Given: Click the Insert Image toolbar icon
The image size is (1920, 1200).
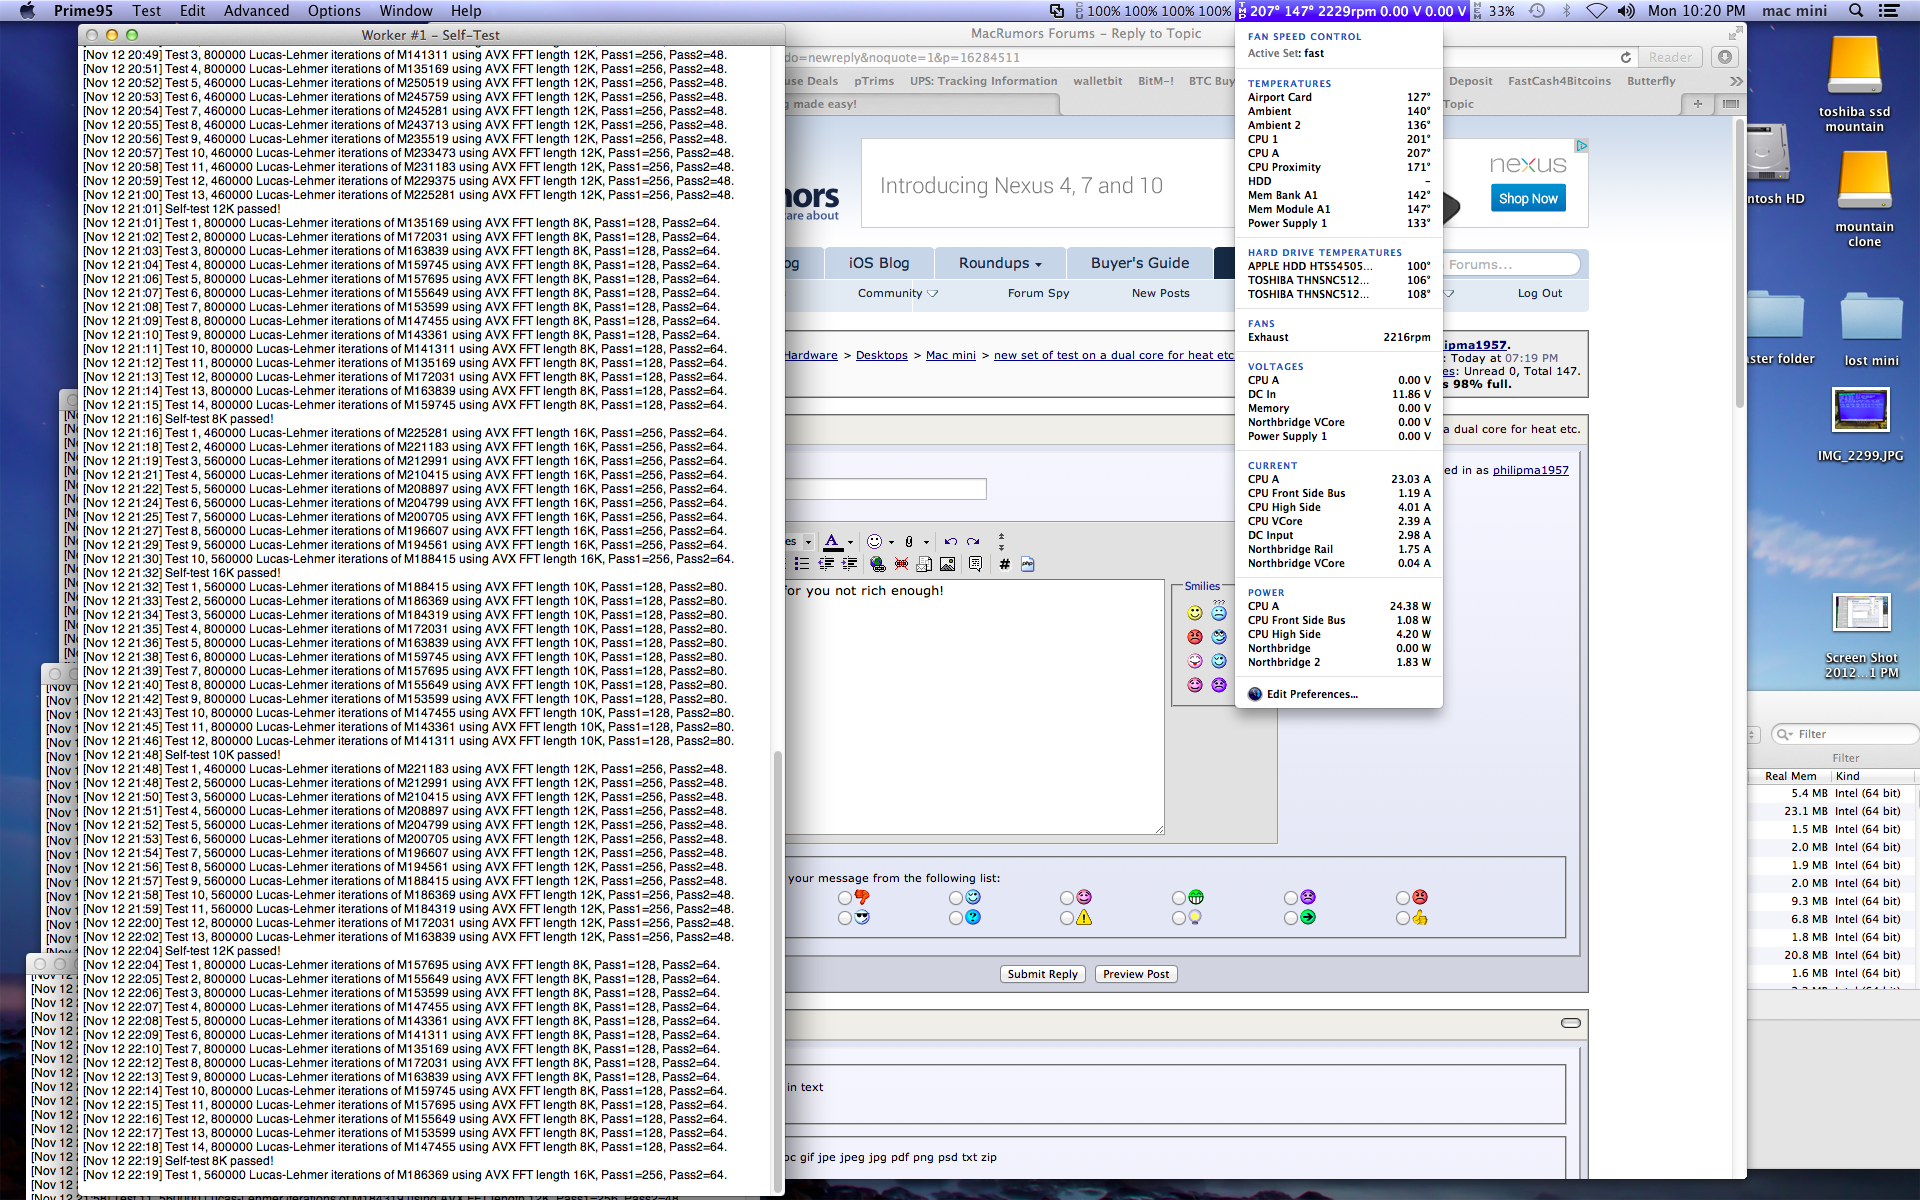Looking at the screenshot, I should tap(947, 564).
